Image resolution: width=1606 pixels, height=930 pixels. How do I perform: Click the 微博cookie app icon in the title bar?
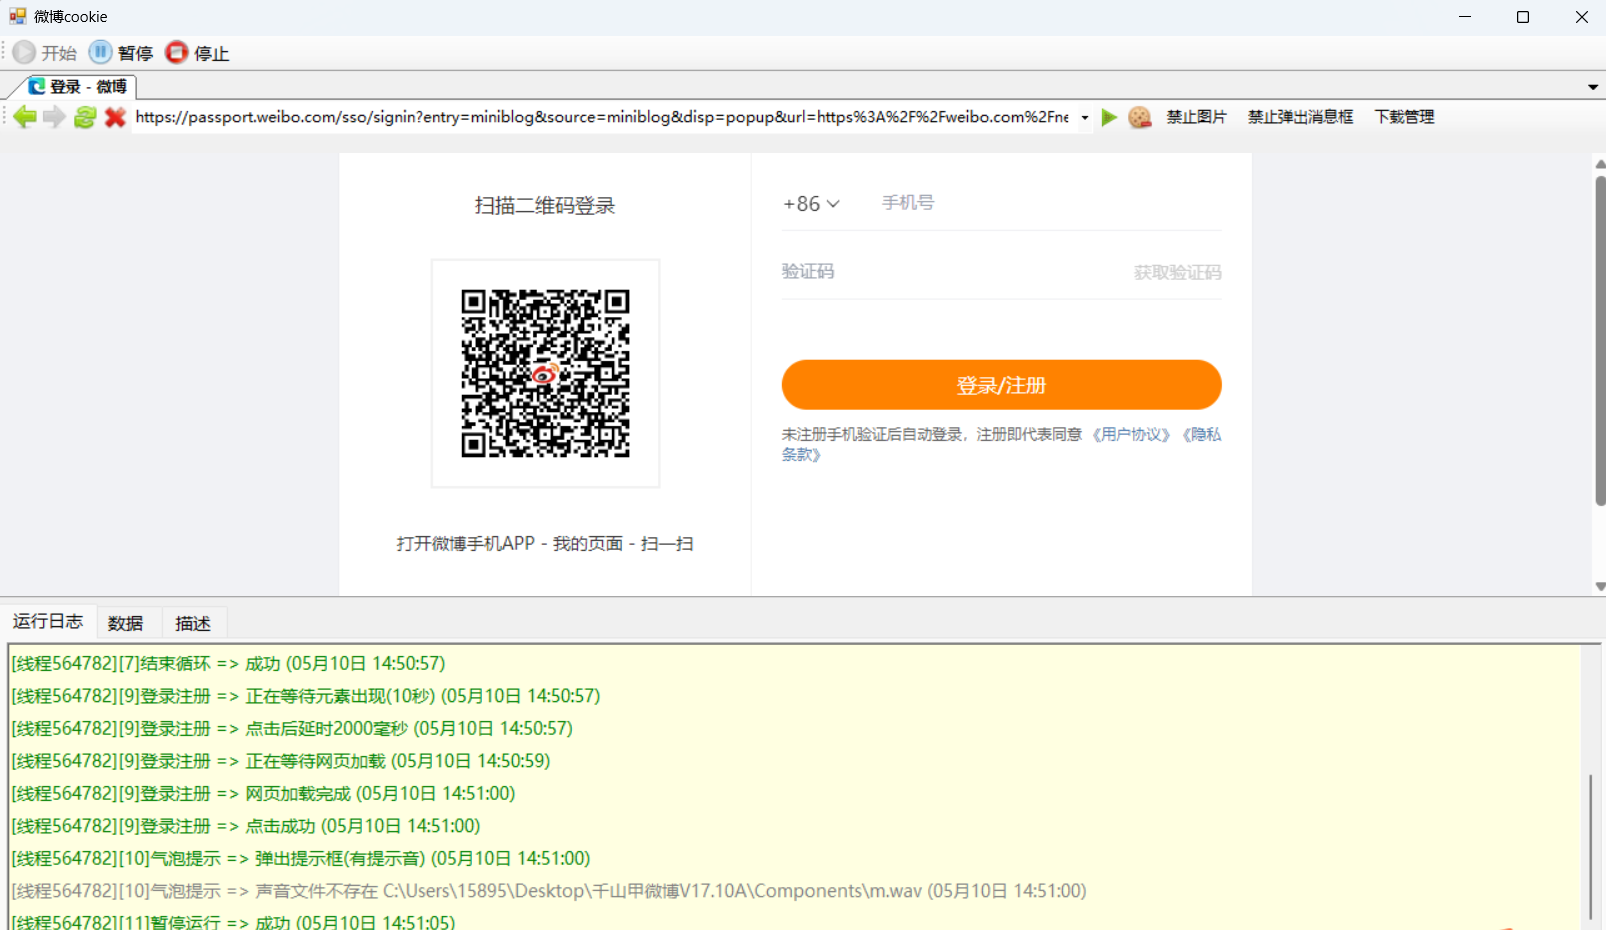coord(17,16)
